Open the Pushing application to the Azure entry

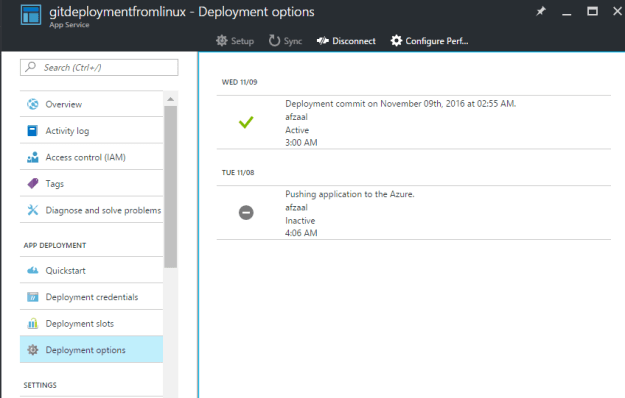[414, 213]
